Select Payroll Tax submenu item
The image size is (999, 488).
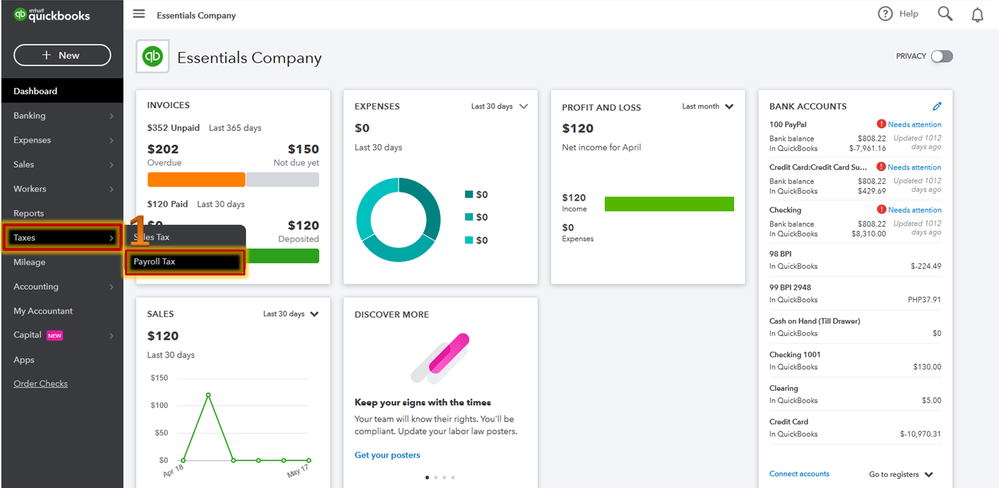[185, 262]
